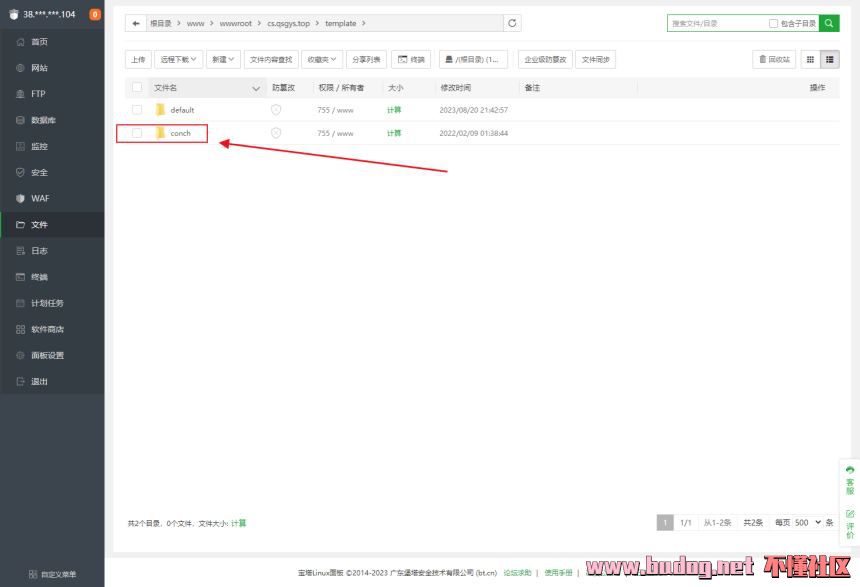Viewport: 860px width, 587px height.
Task: Check the conch folder row checkbox
Action: [137, 133]
